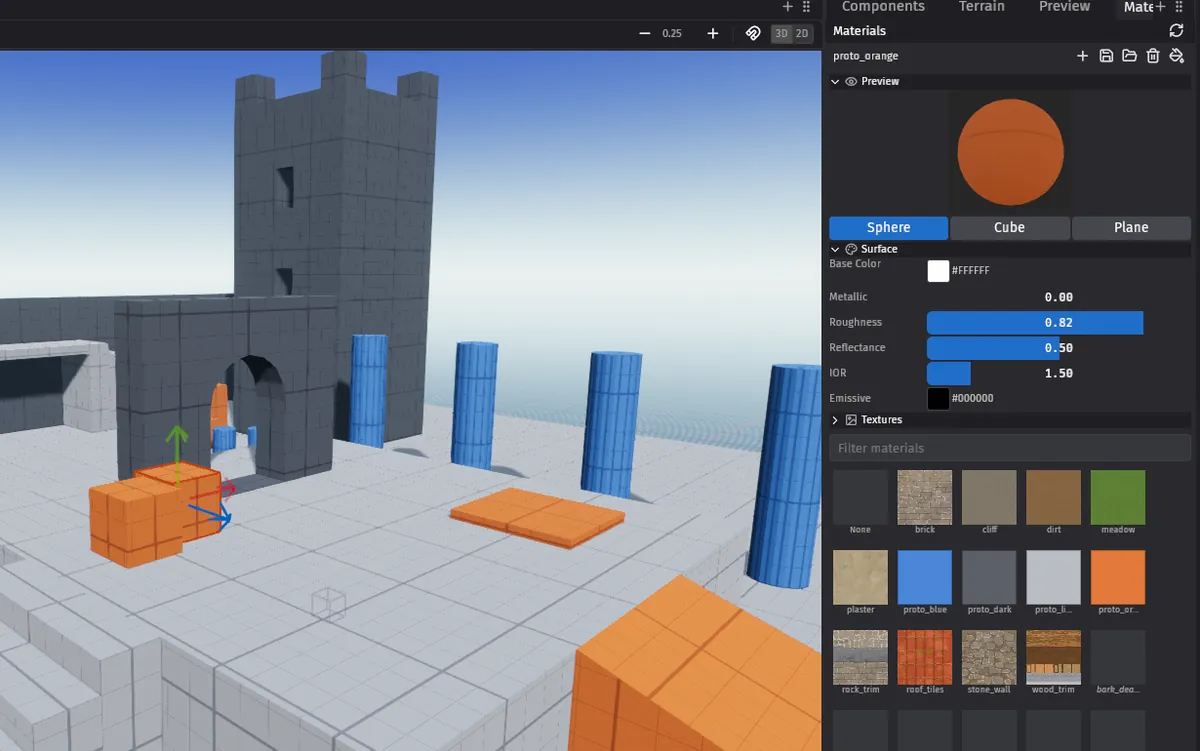1200x751 pixels.
Task: Click the right panel drag-handle dots
Action: pyautogui.click(x=1178, y=6)
